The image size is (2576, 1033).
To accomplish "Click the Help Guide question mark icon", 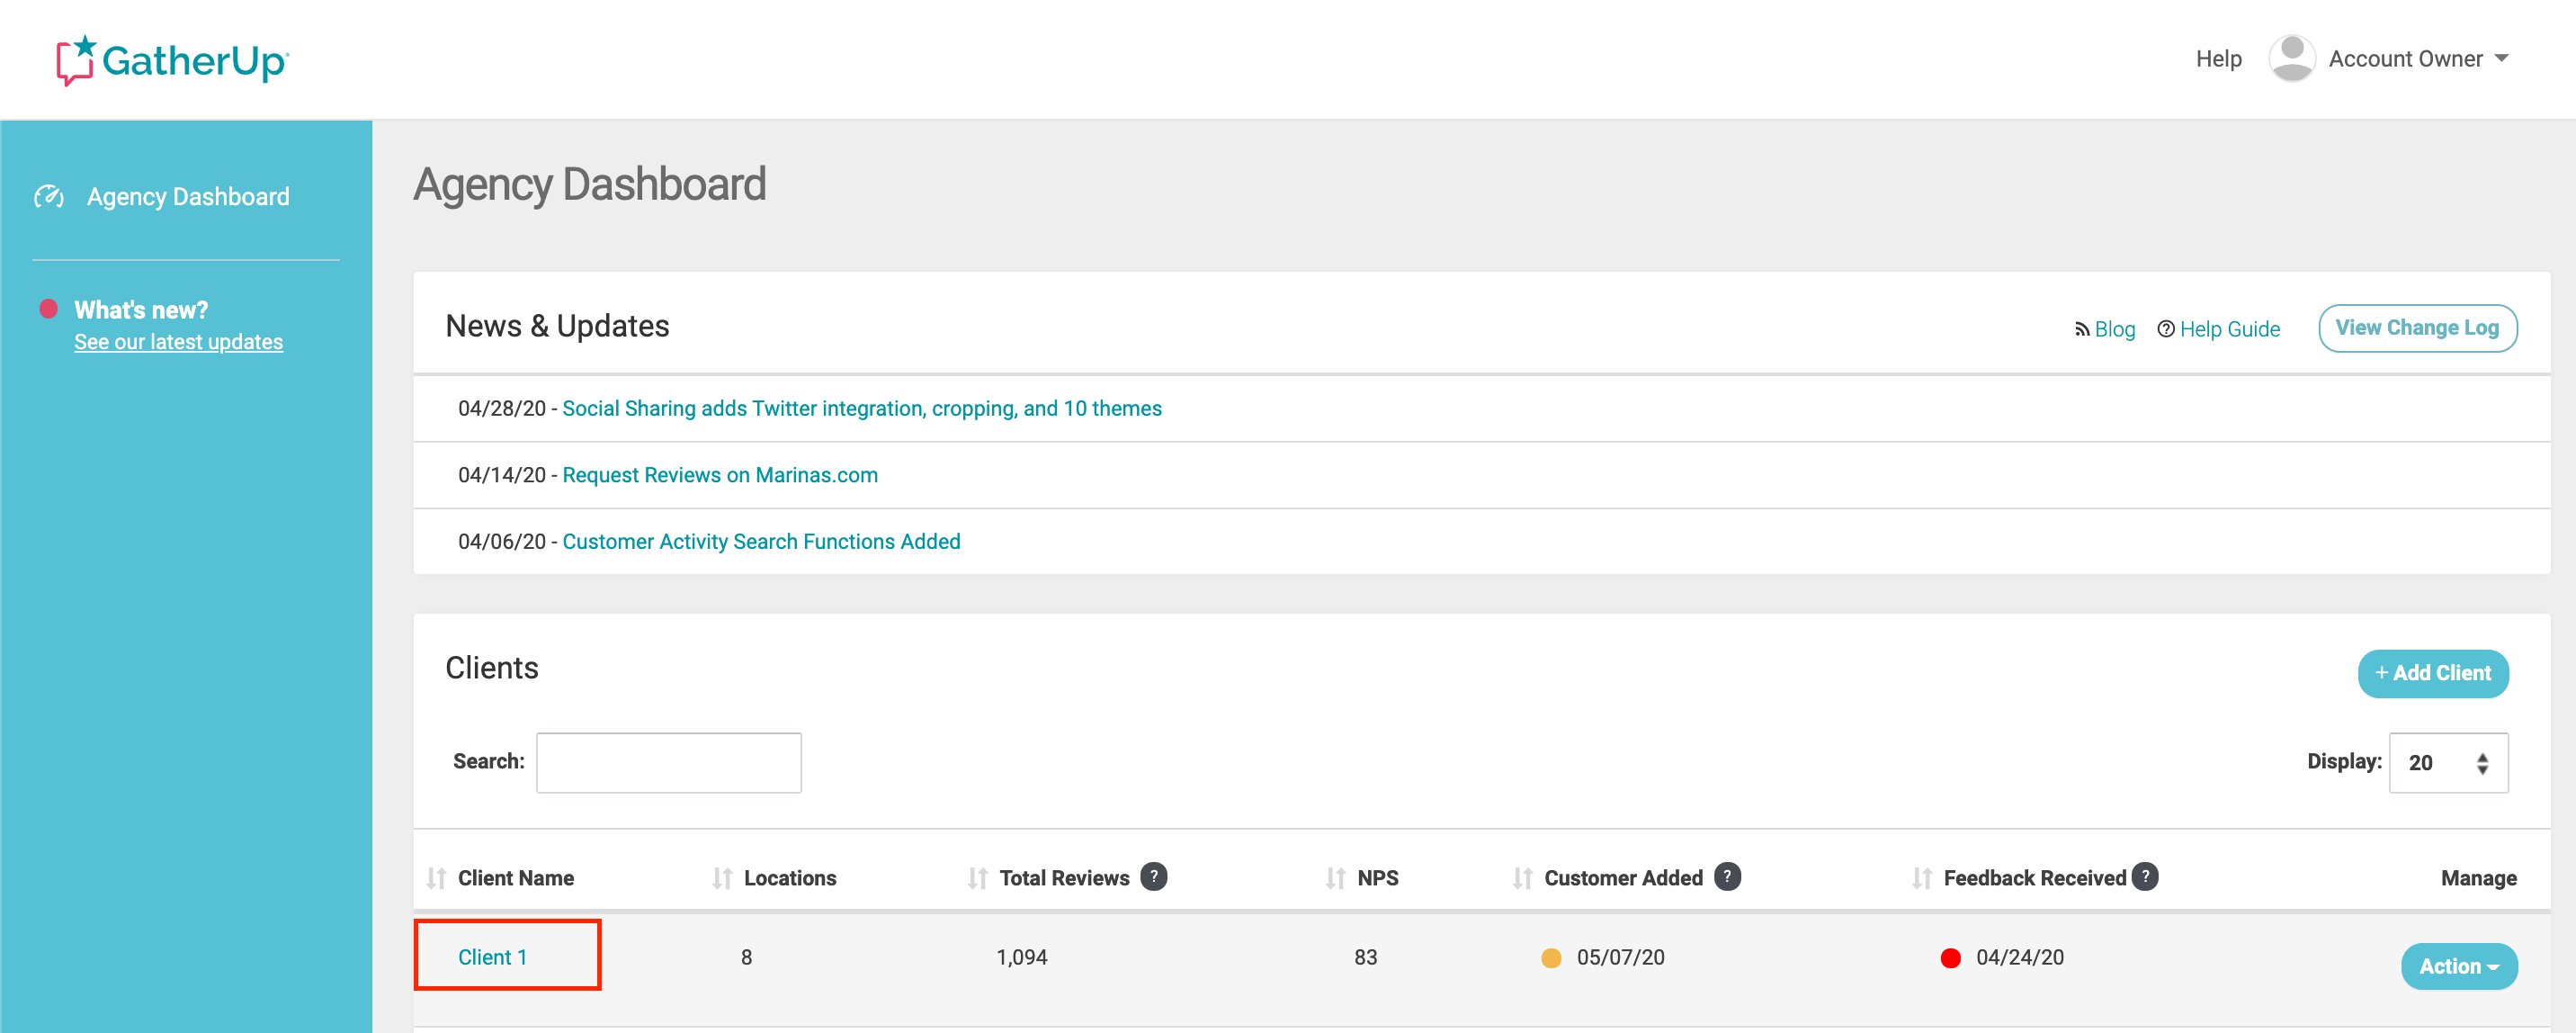I will point(2166,328).
